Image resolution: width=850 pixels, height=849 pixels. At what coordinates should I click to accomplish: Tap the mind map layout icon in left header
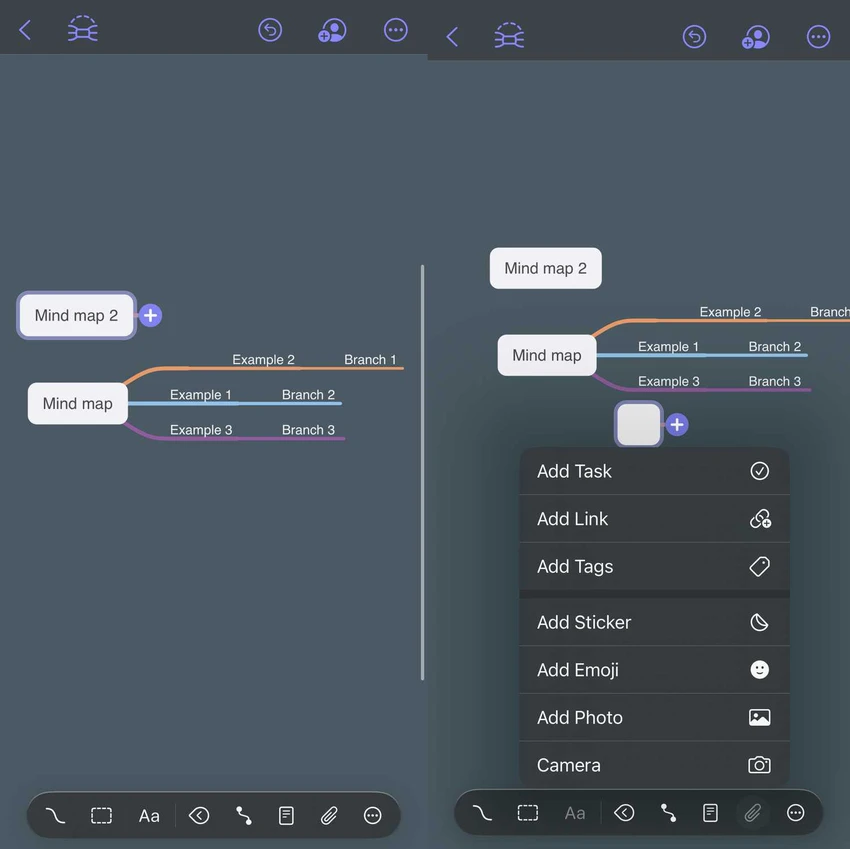point(82,29)
